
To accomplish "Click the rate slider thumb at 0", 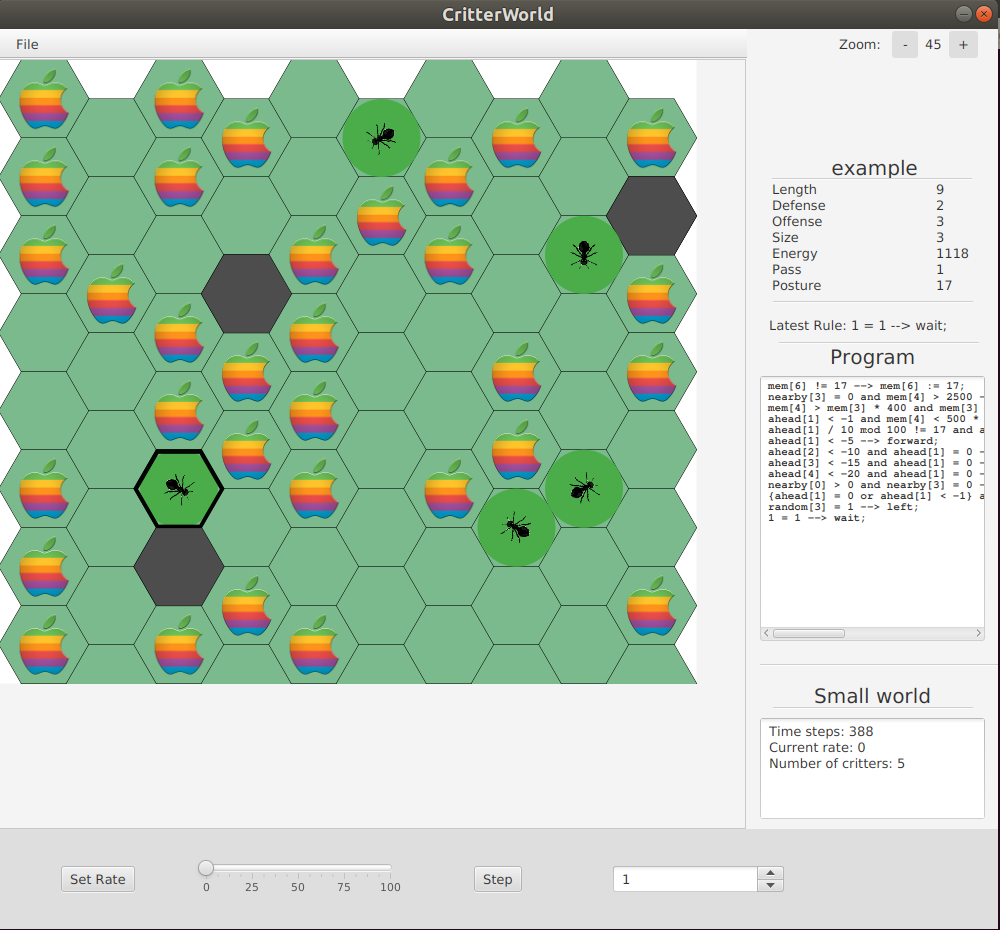I will pos(205,867).
